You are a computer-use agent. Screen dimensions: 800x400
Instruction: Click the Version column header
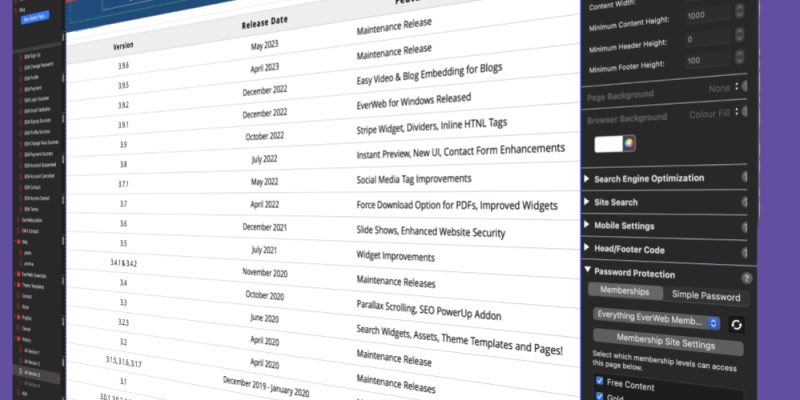pyautogui.click(x=123, y=46)
